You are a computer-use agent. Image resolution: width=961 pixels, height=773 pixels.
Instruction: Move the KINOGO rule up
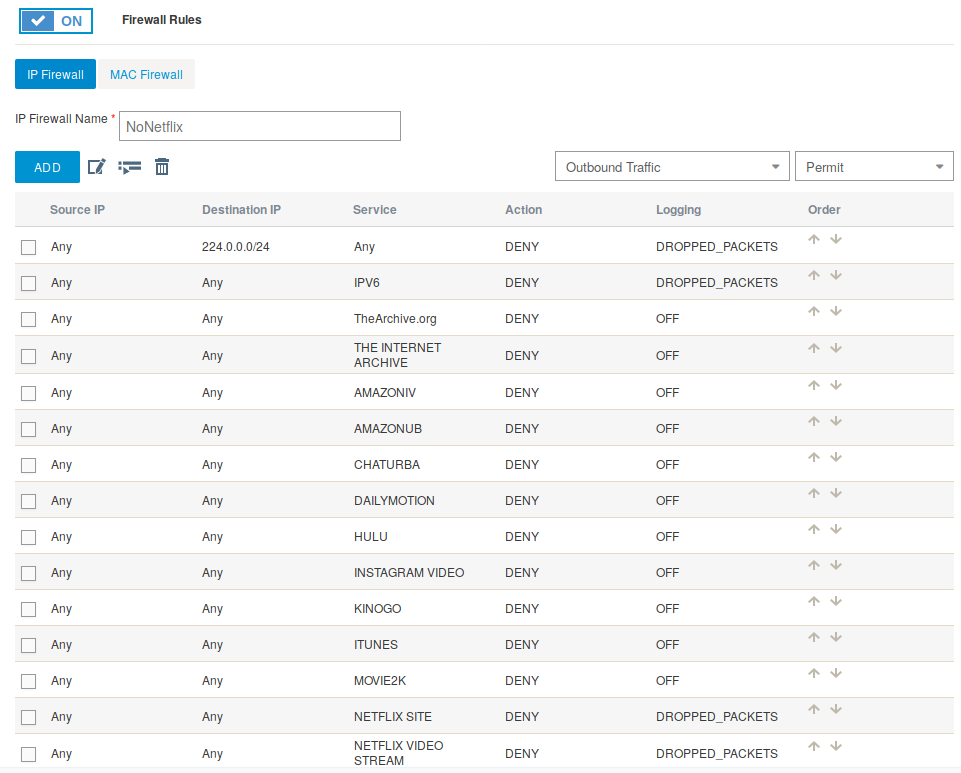click(814, 602)
